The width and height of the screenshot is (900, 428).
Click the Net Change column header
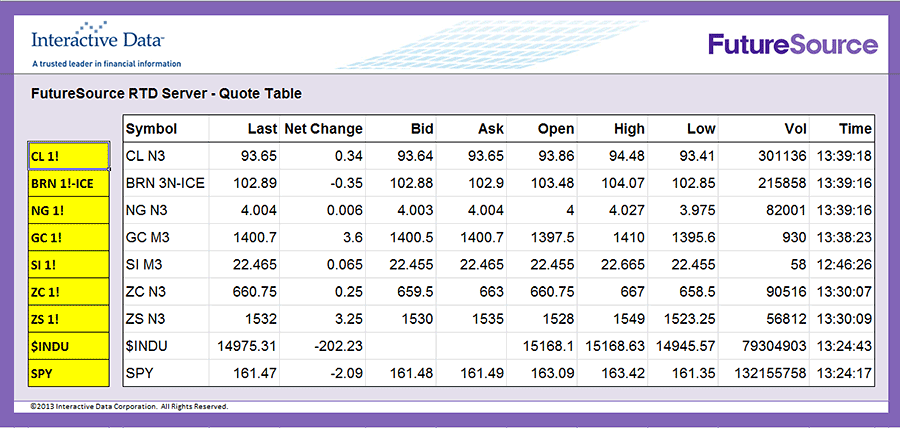pos(323,129)
